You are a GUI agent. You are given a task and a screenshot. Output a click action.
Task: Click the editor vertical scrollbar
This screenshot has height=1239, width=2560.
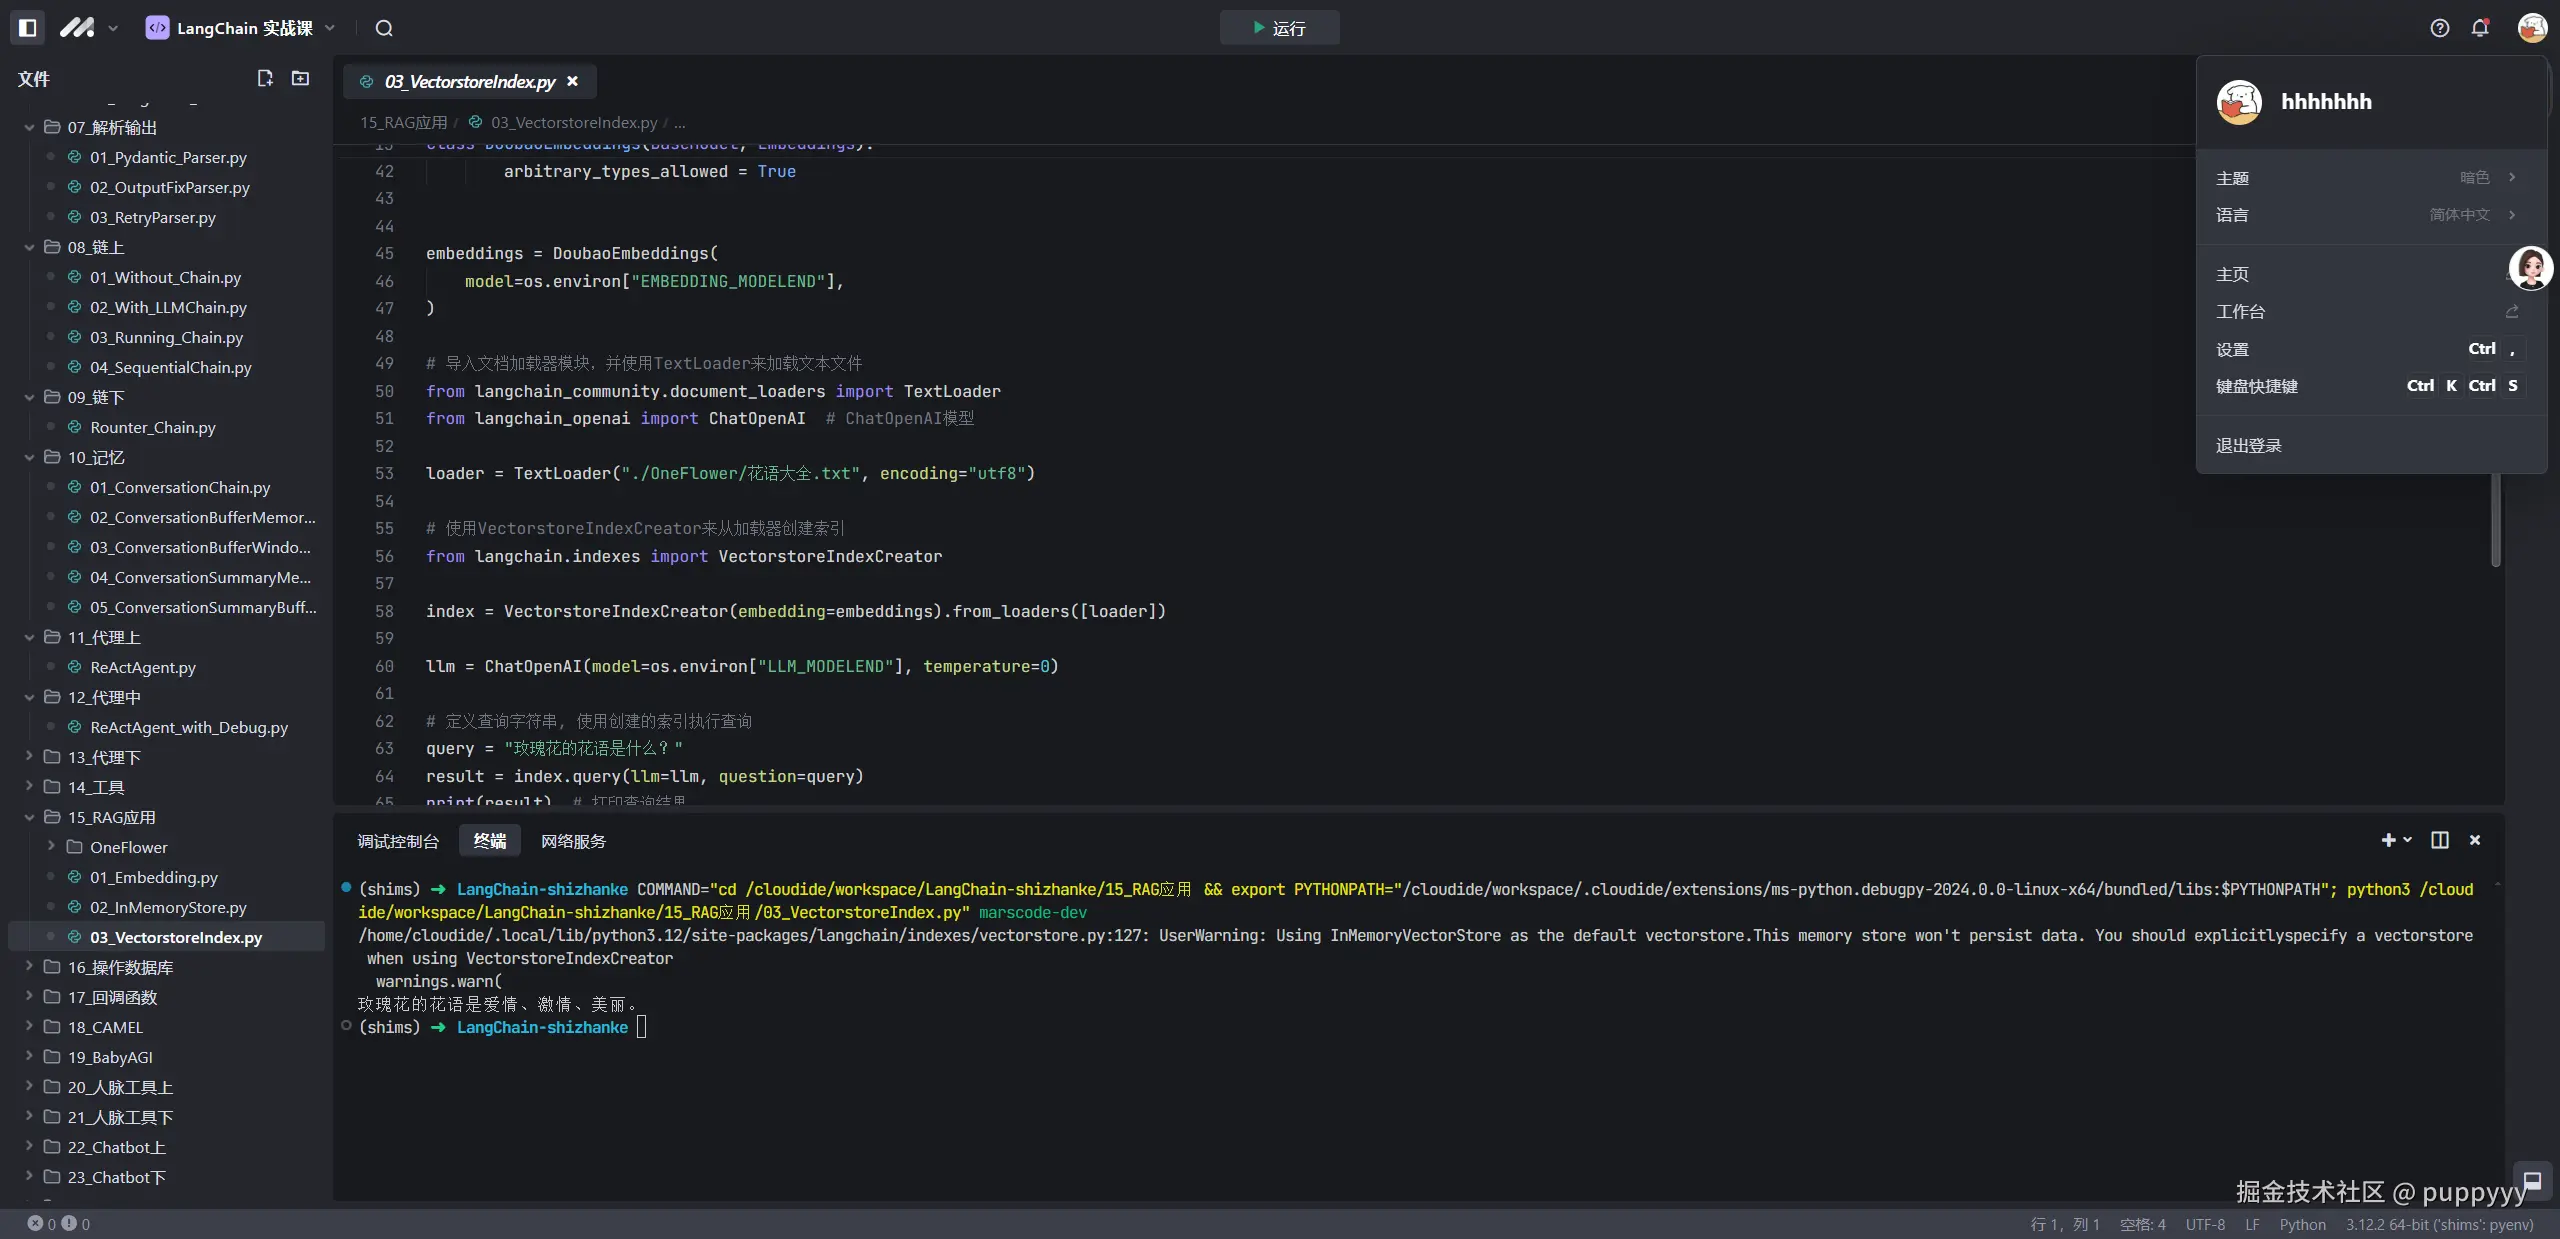coord(2495,520)
